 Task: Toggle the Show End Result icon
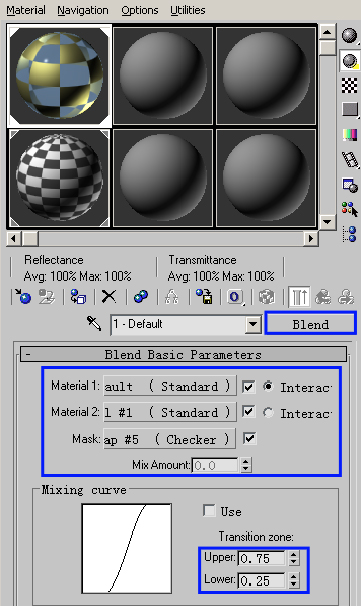[299, 297]
